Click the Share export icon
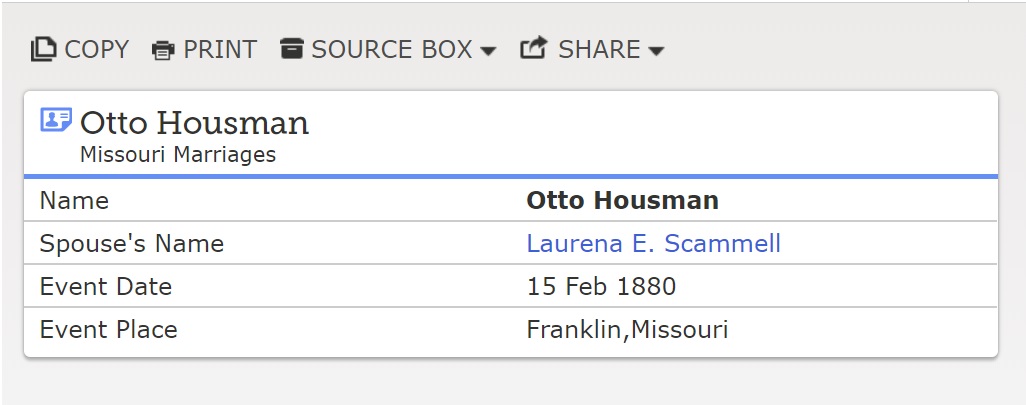The width and height of the screenshot is (1026, 405). coord(534,48)
